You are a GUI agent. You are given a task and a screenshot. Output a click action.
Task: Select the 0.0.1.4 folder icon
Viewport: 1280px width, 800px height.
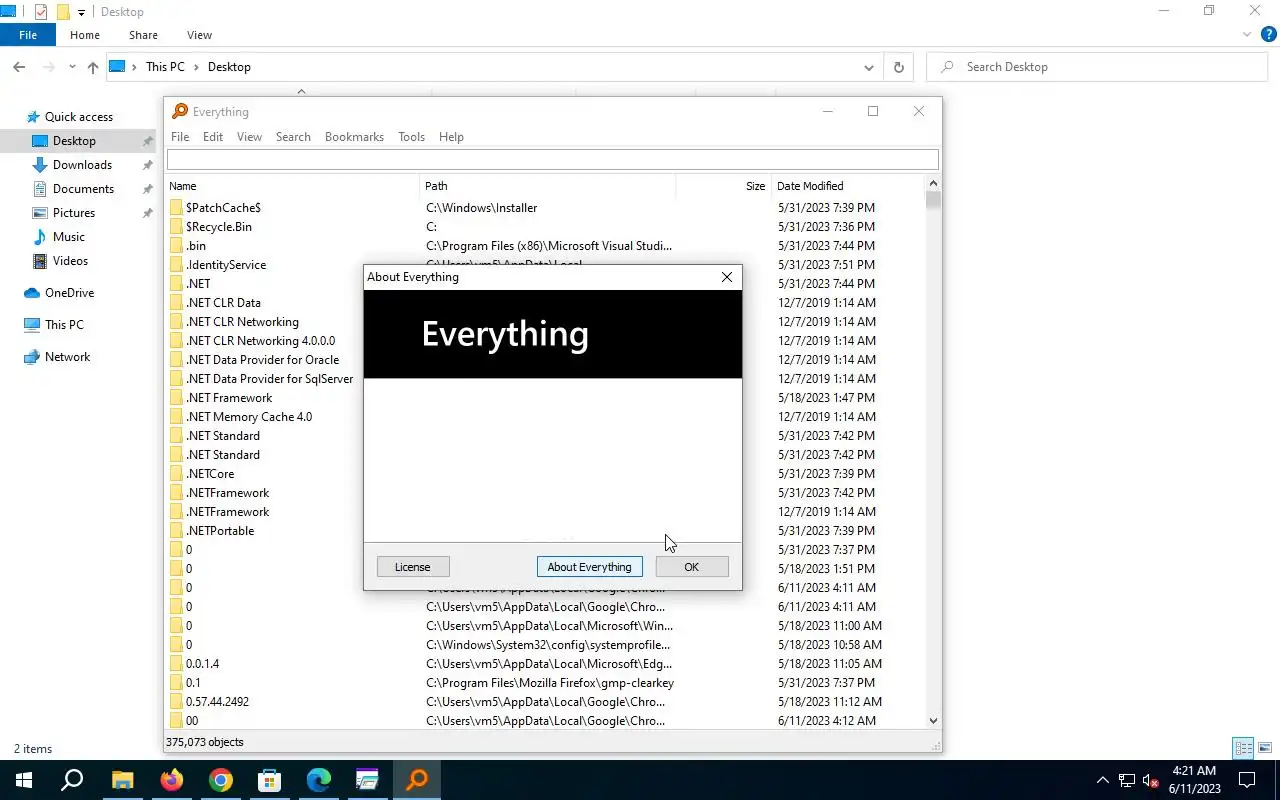click(x=176, y=664)
